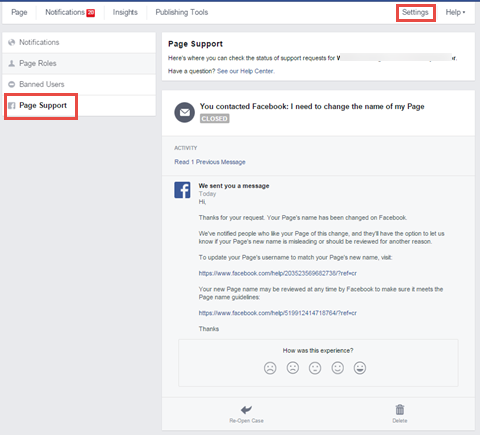This screenshot has height=435, width=480.
Task: Click the Today timestamp on the message
Action: click(207, 194)
